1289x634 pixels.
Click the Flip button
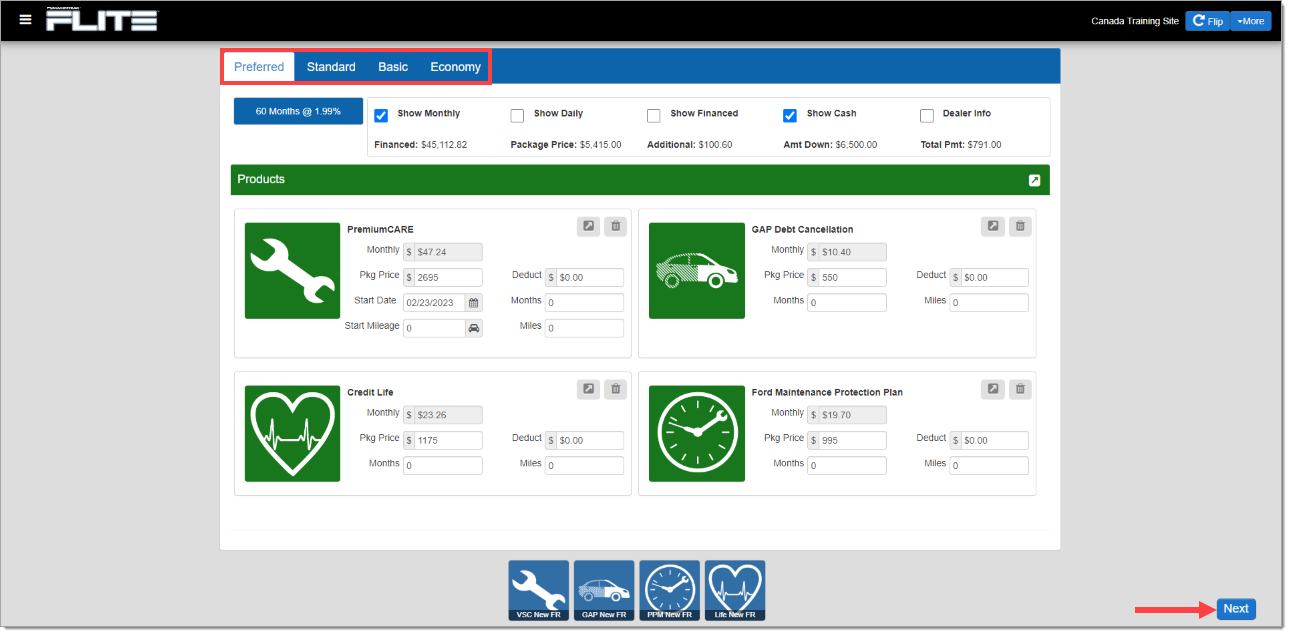1208,21
